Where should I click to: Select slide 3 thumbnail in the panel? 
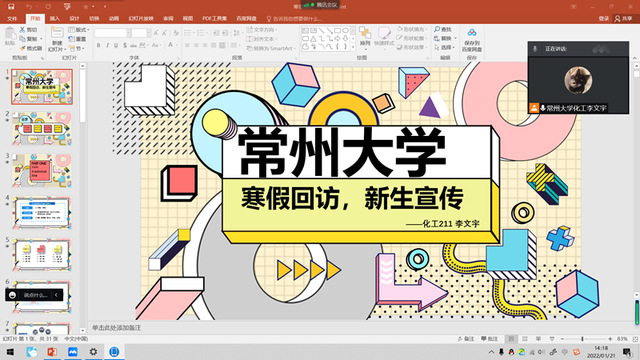coord(42,170)
